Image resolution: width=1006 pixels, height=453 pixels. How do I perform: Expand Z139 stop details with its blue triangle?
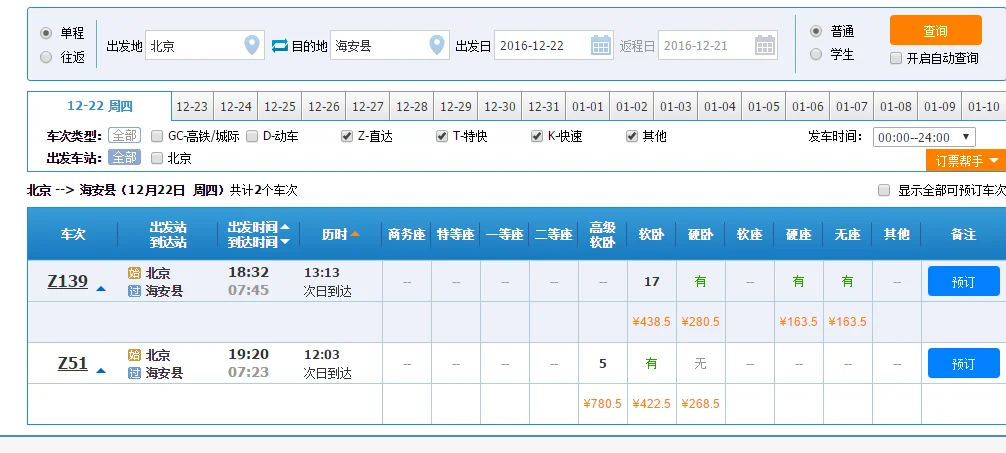(101, 289)
